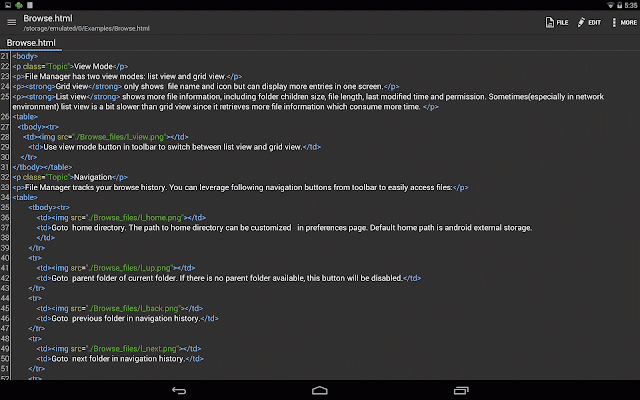The width and height of the screenshot is (640, 400).
Task: Click line number 51 in the gutter
Action: coord(5,369)
